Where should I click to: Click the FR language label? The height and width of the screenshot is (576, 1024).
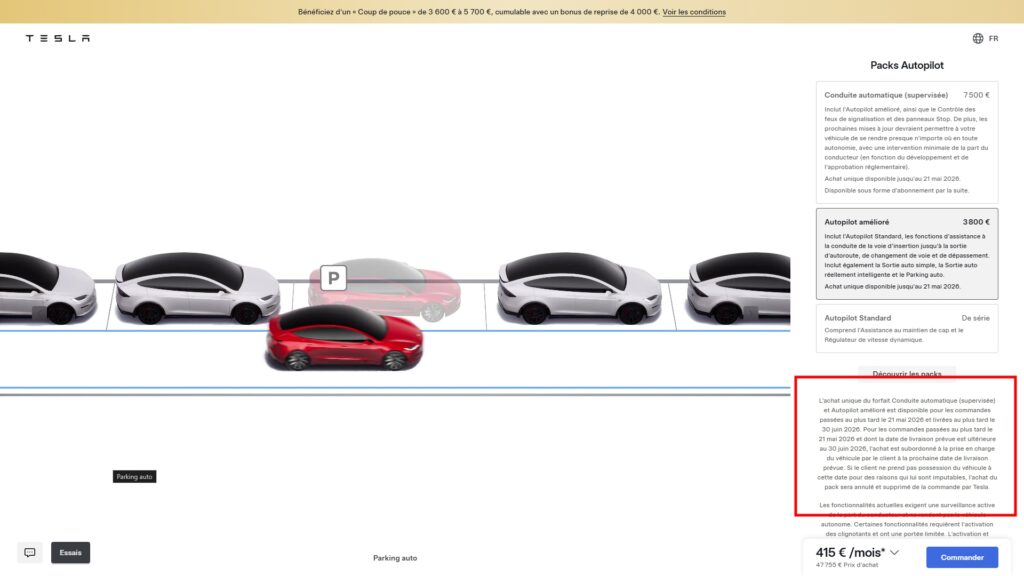(993, 39)
